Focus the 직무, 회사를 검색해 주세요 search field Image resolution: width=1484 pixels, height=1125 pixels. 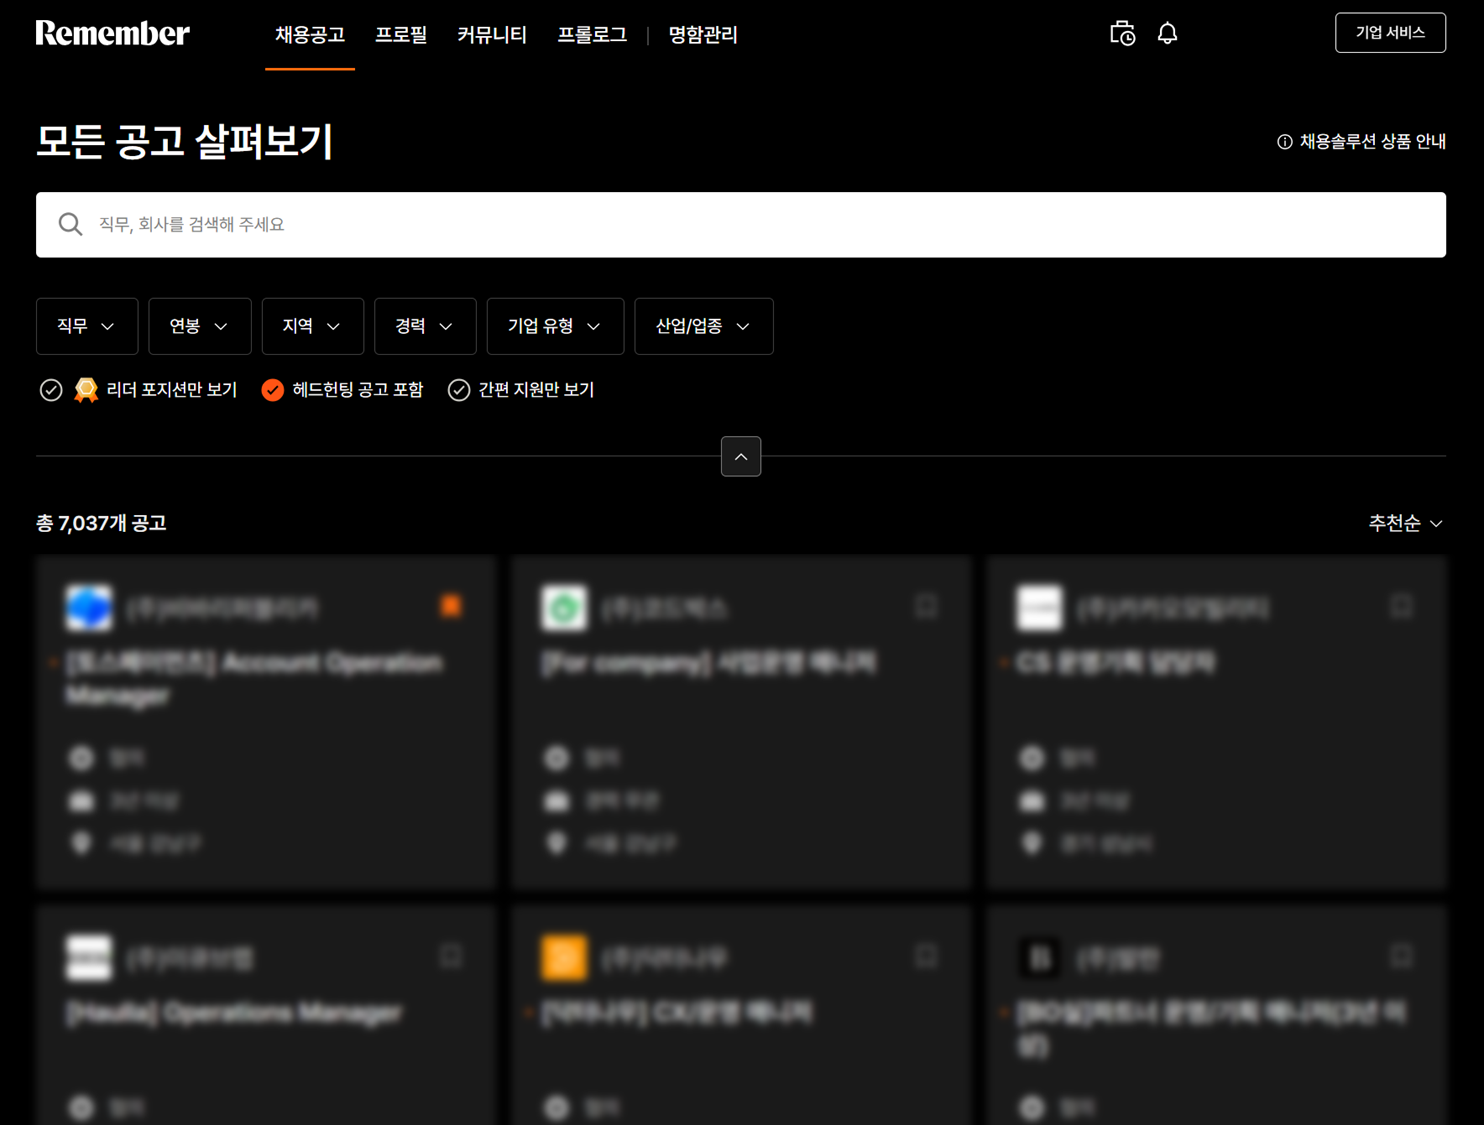(x=741, y=225)
